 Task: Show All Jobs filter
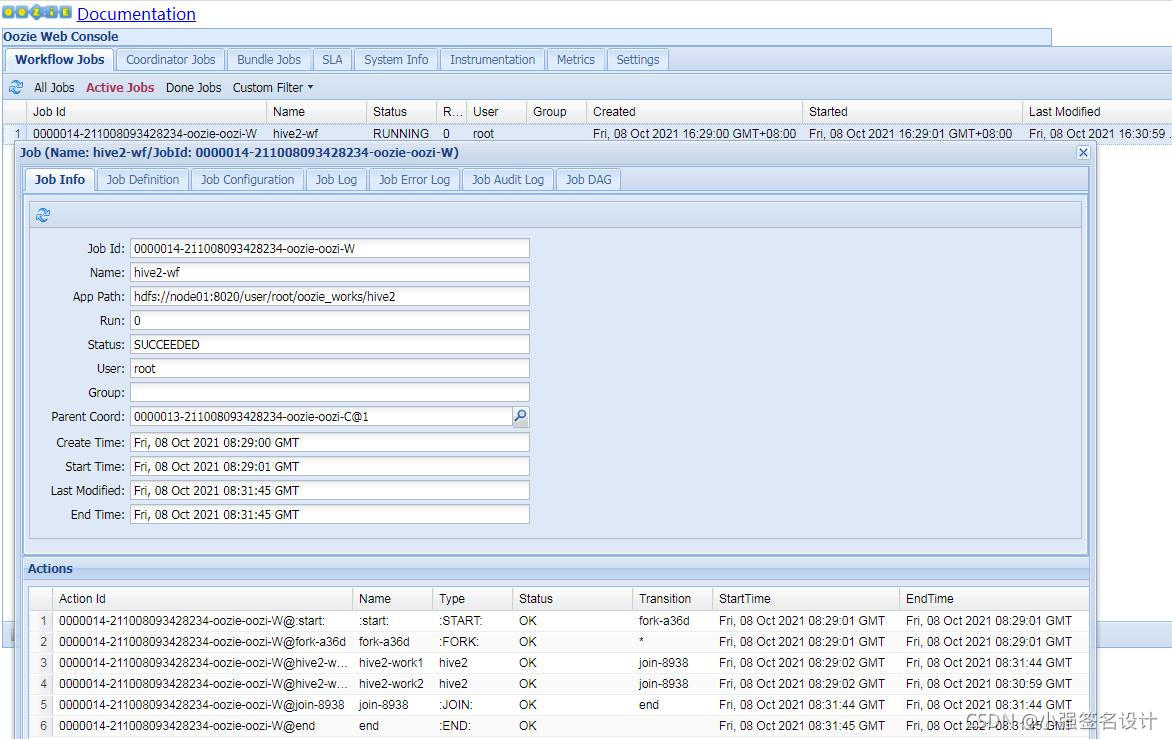(x=54, y=87)
